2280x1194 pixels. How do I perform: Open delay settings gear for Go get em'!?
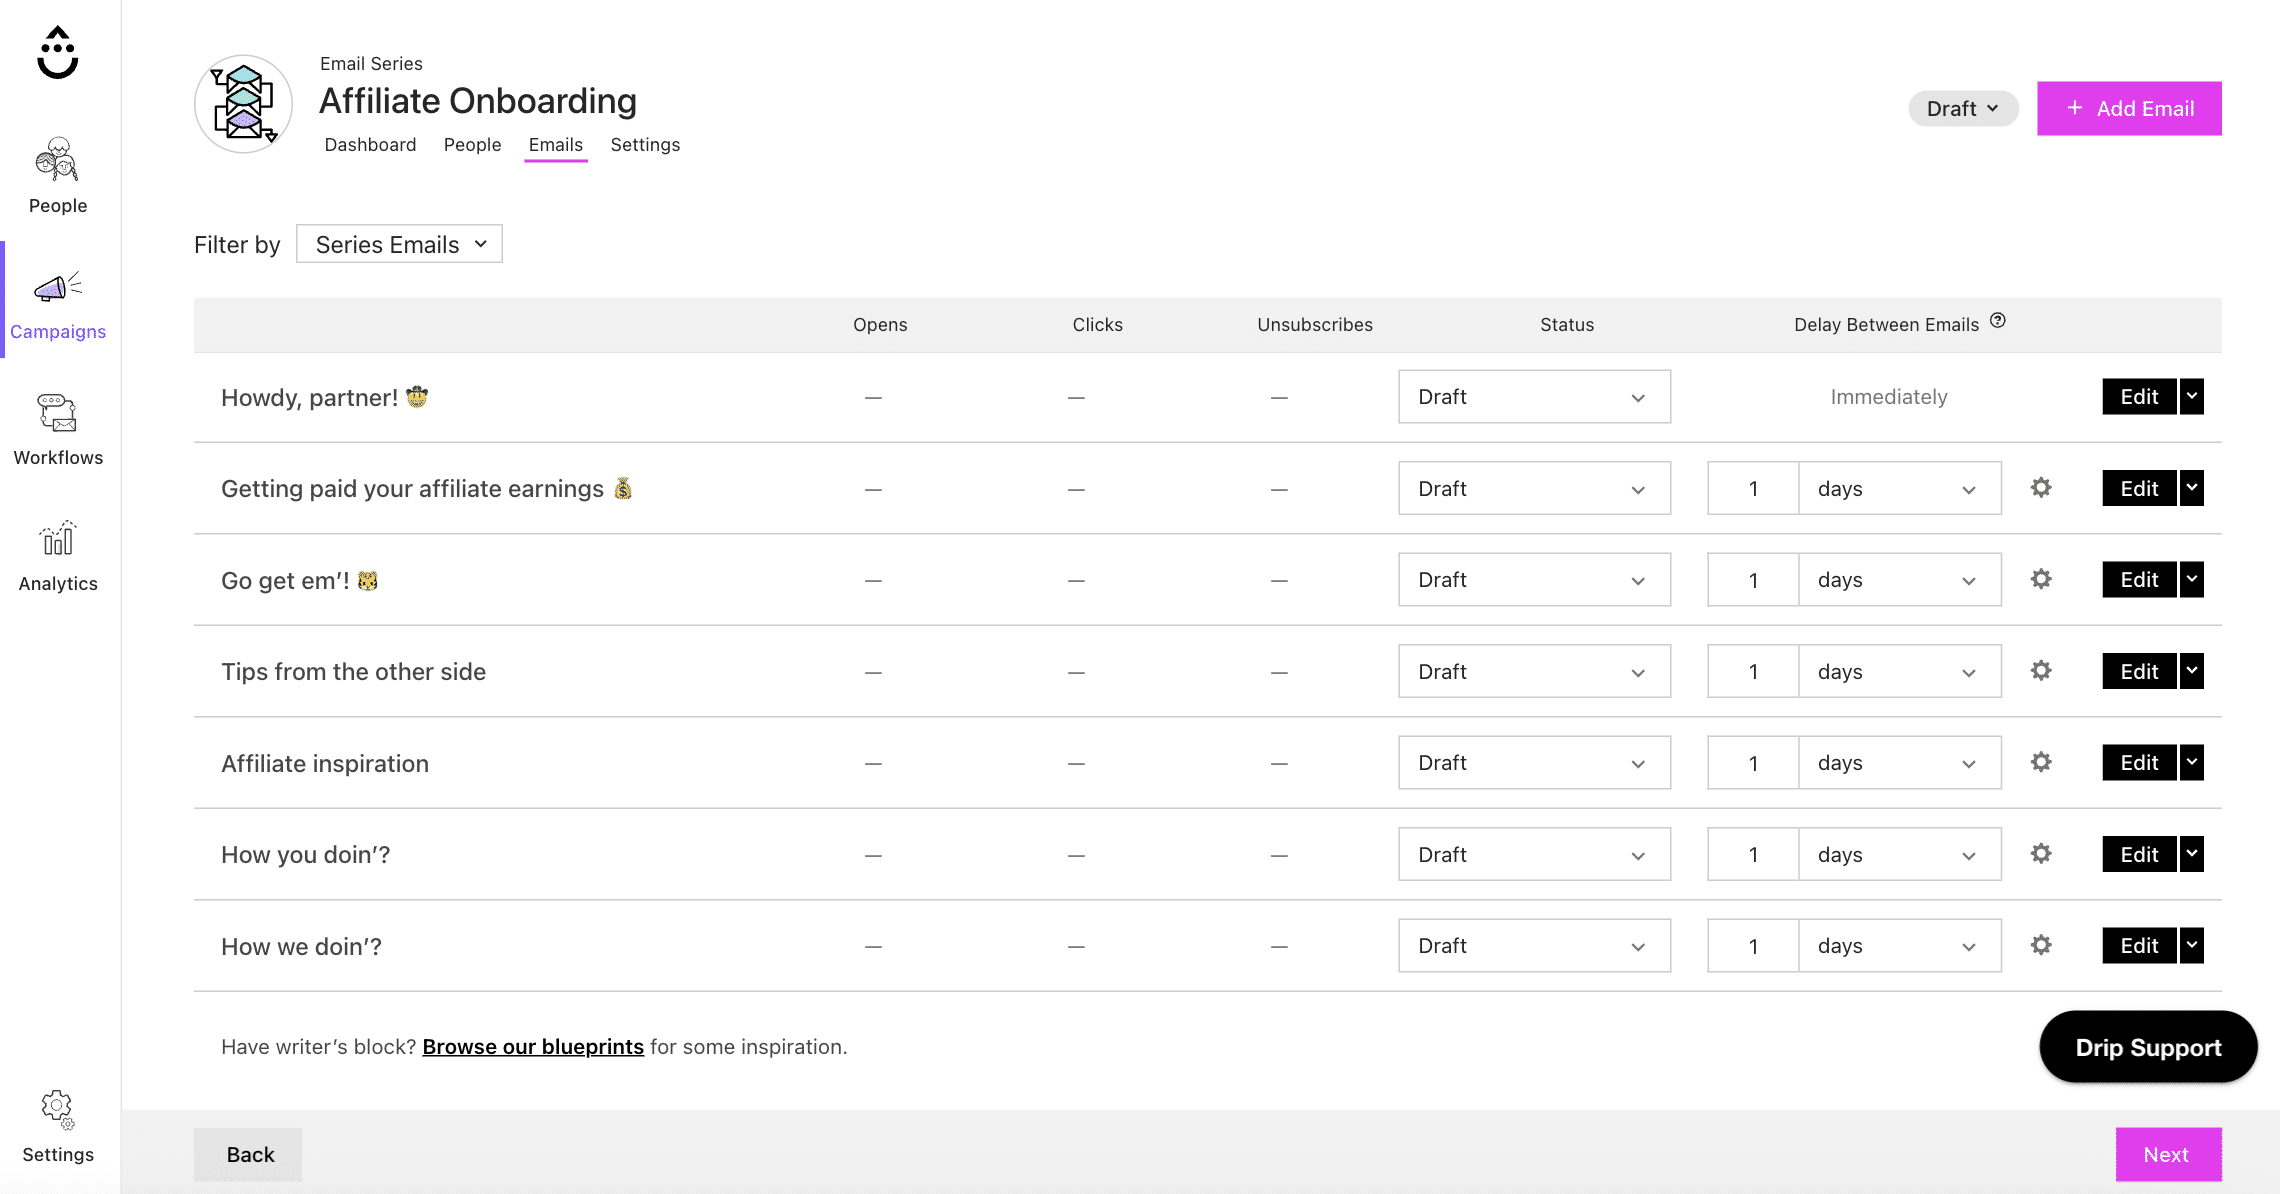(2041, 579)
